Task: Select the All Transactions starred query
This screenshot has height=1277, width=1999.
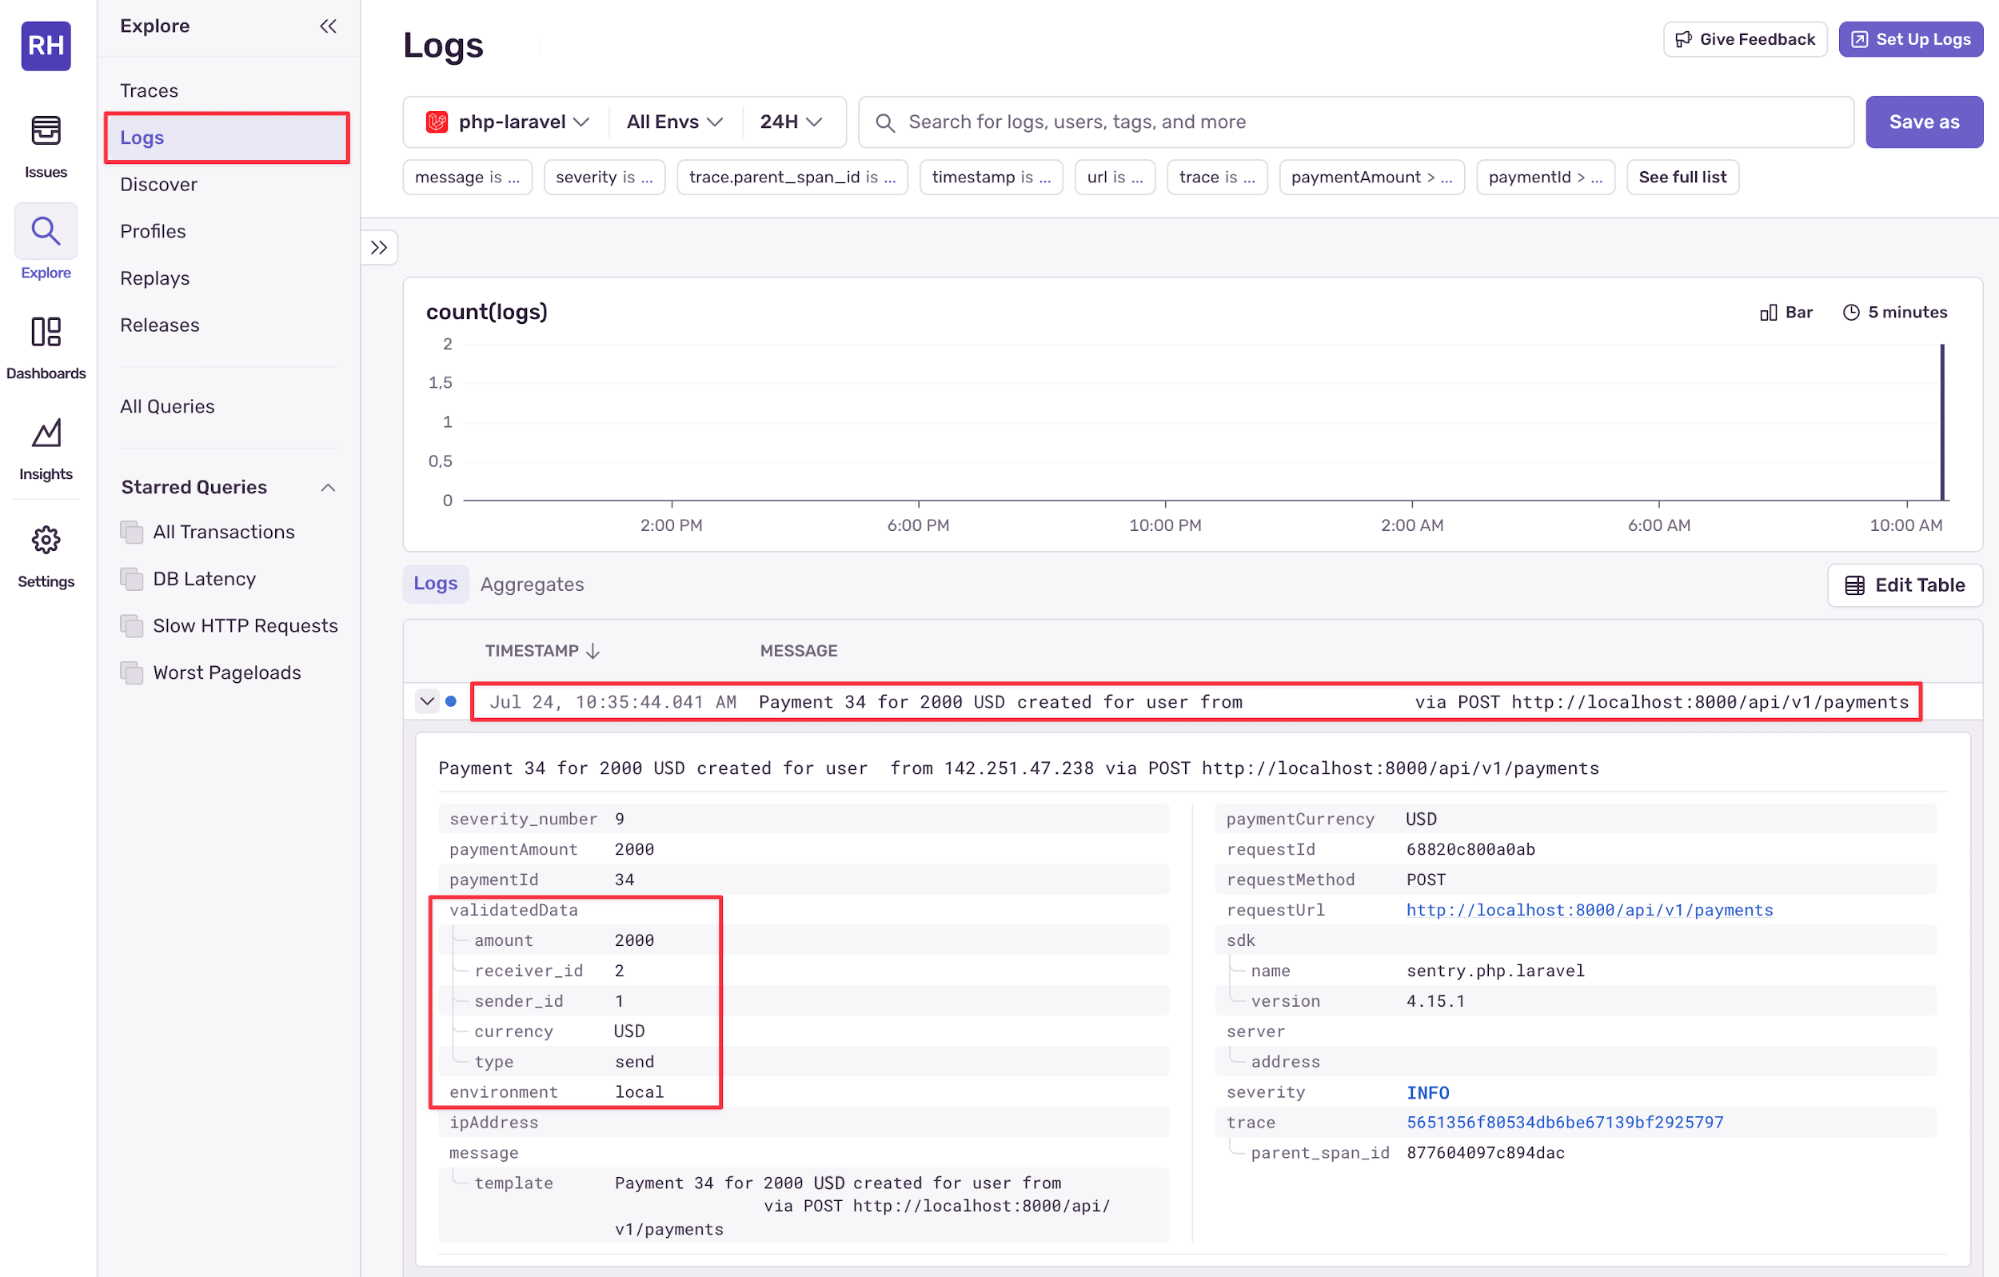Action: (x=223, y=532)
